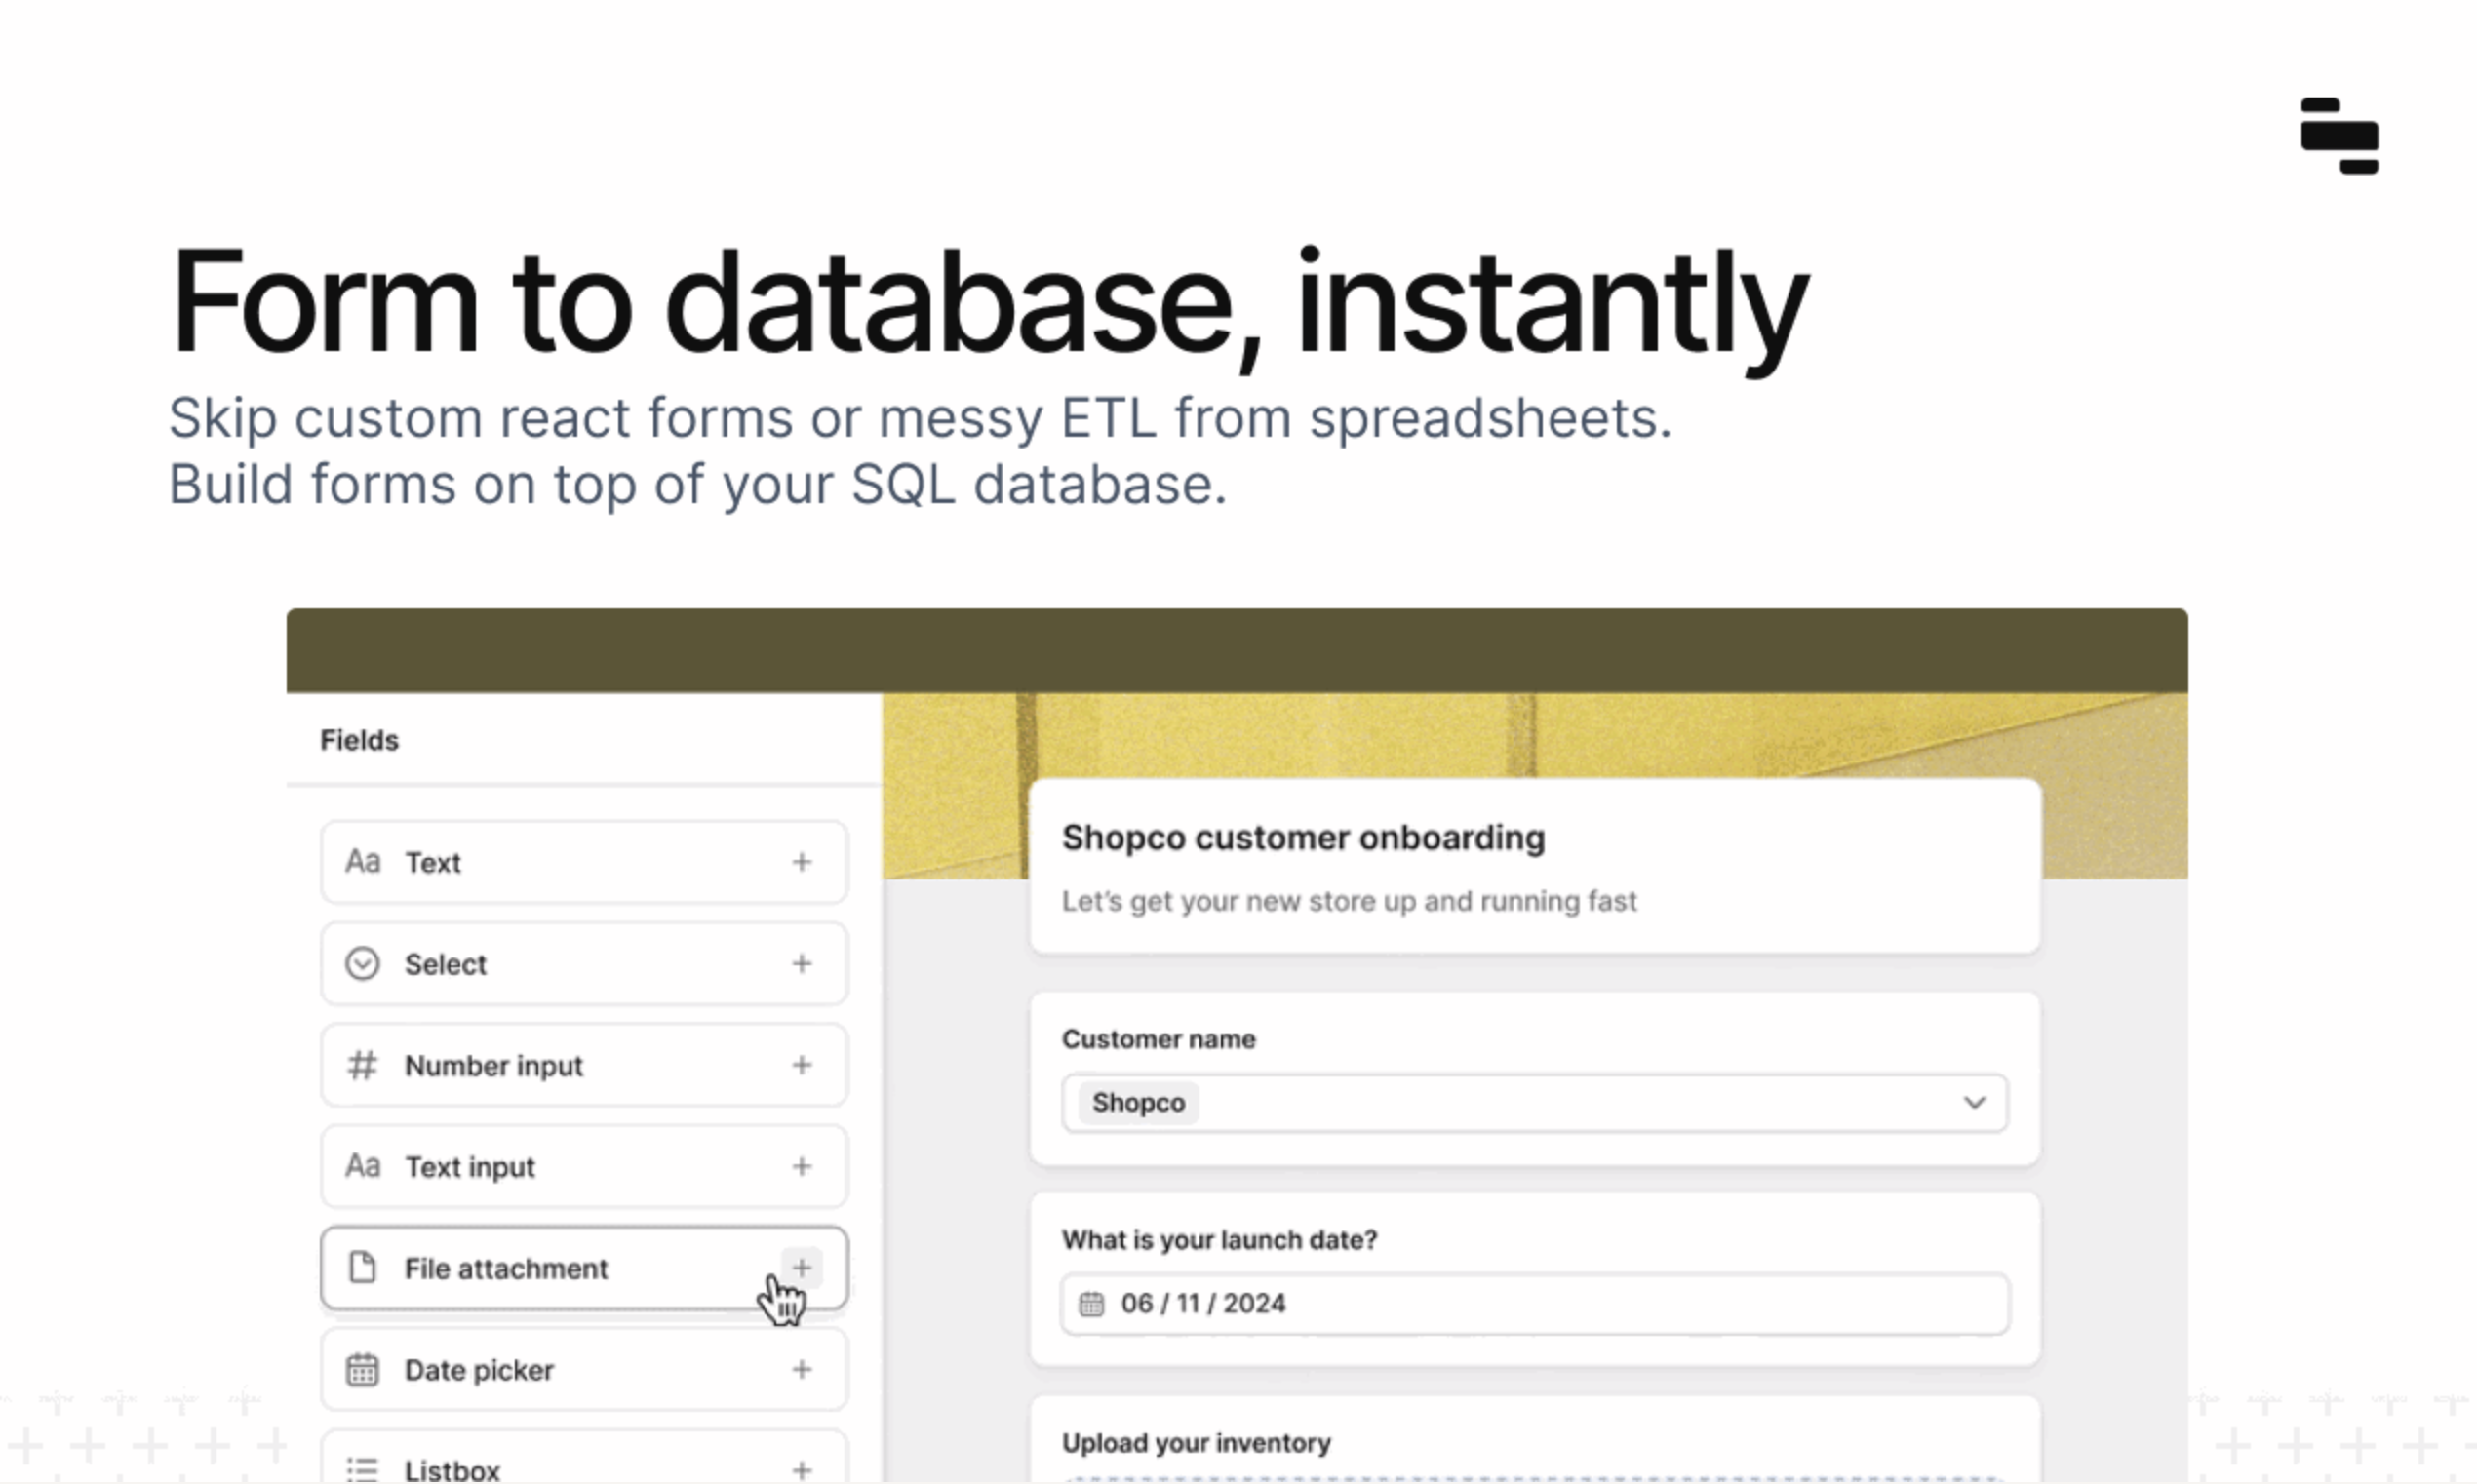
Task: Choose the File attachment field item
Action: point(584,1268)
